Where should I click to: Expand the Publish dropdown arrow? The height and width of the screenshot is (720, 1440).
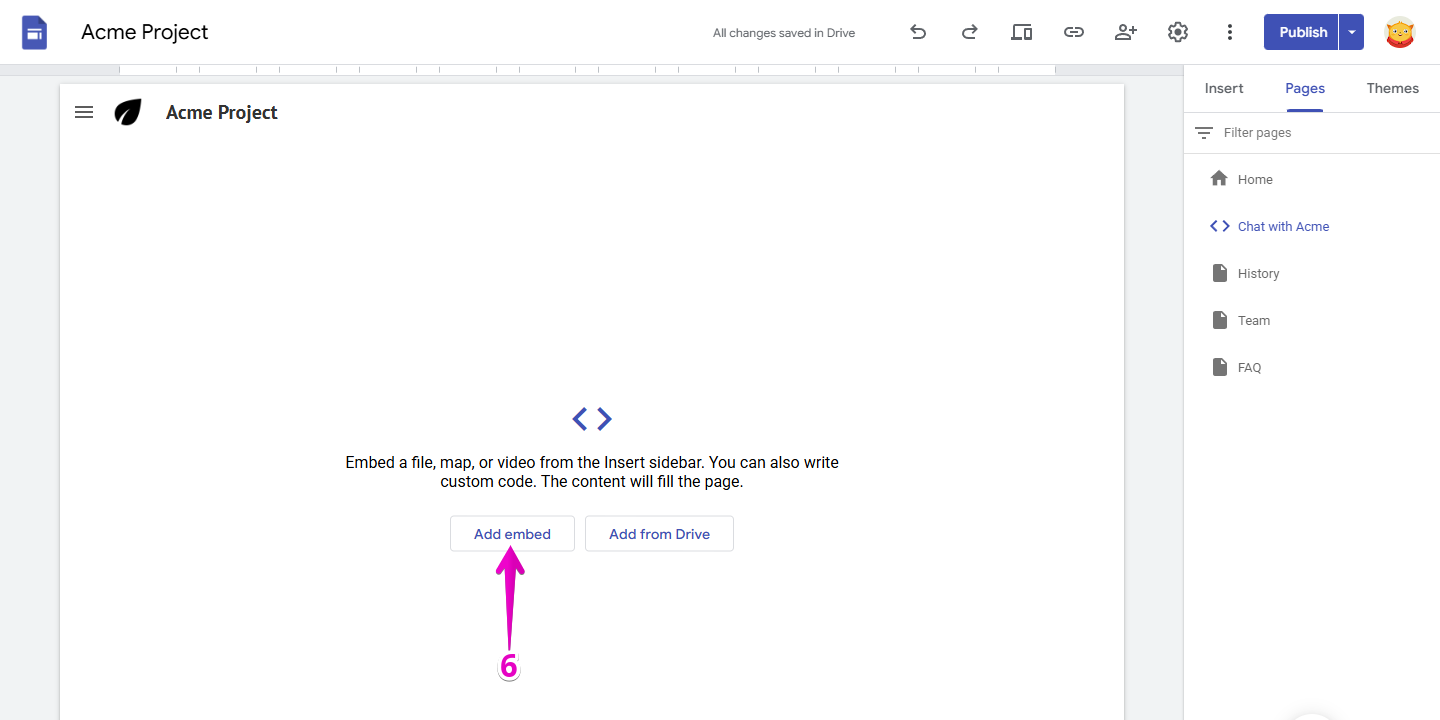pyautogui.click(x=1352, y=32)
